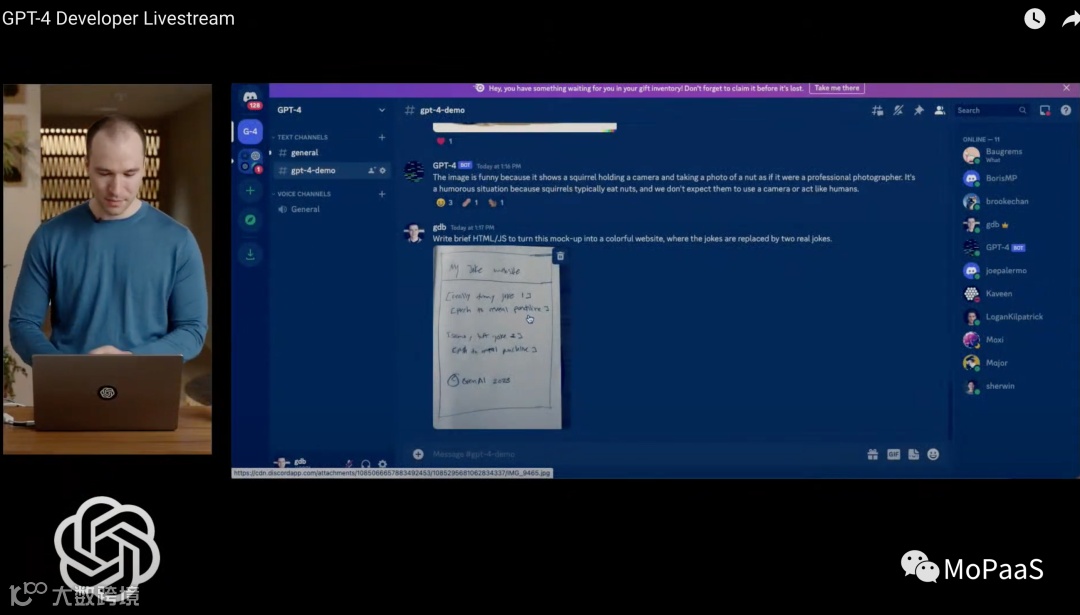This screenshot has height=615, width=1080.
Task: Mute microphone in the user panel
Action: [349, 464]
